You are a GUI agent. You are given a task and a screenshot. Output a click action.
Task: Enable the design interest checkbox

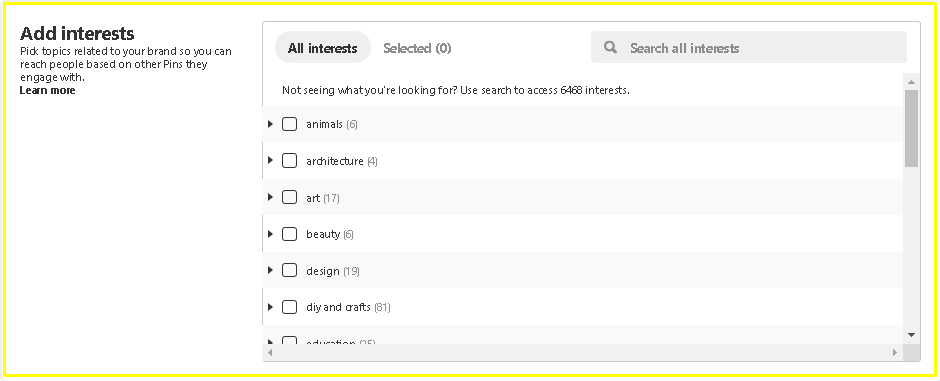[x=290, y=270]
